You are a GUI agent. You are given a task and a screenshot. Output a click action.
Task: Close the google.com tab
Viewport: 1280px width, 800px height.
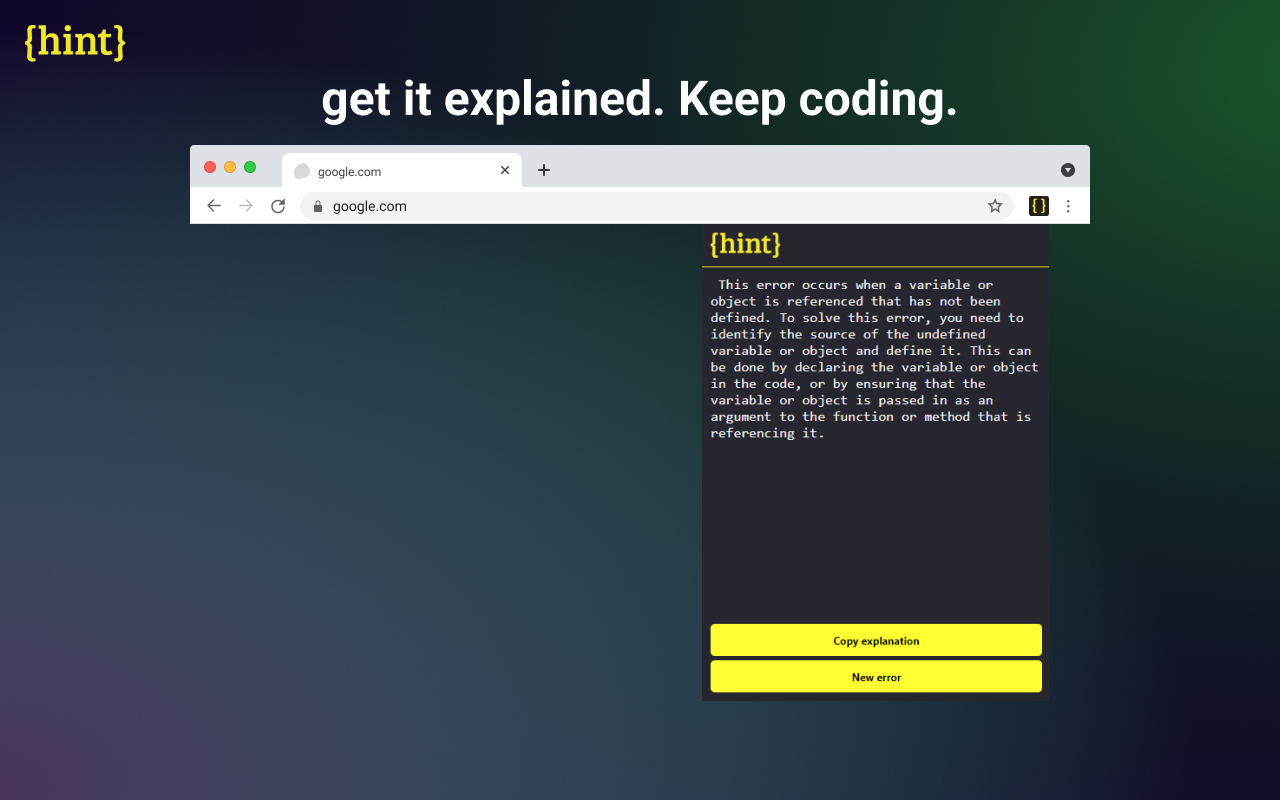505,170
